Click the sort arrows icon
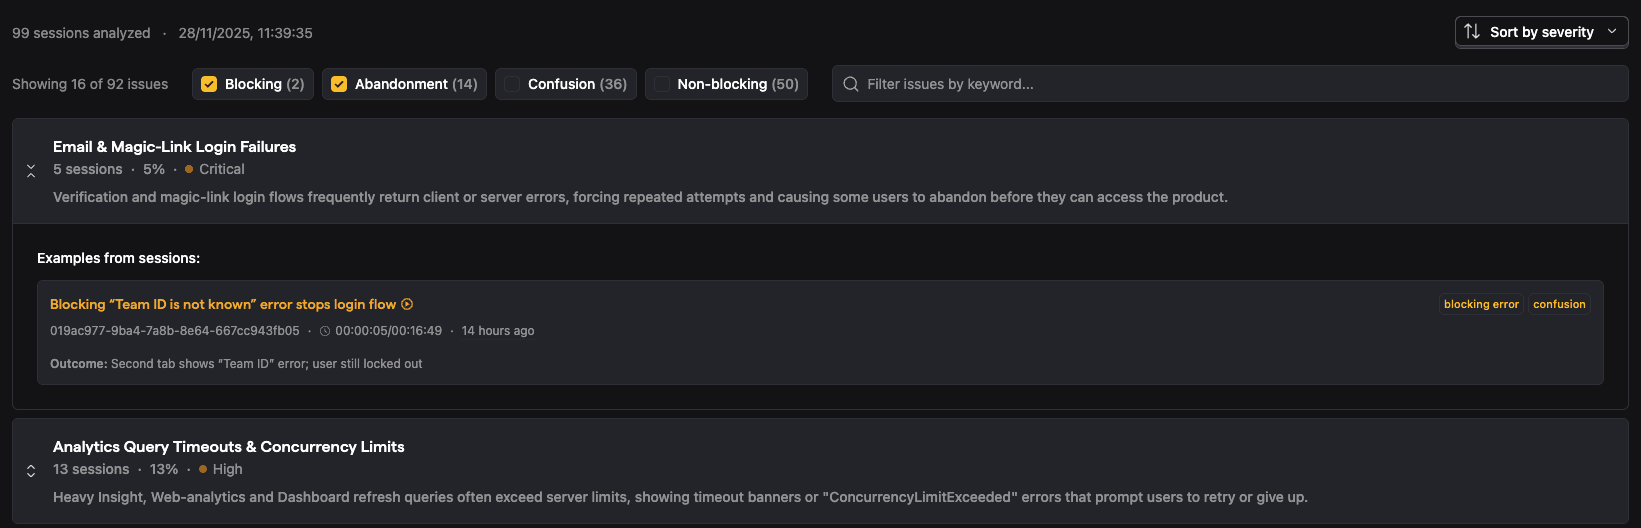 pyautogui.click(x=1472, y=32)
